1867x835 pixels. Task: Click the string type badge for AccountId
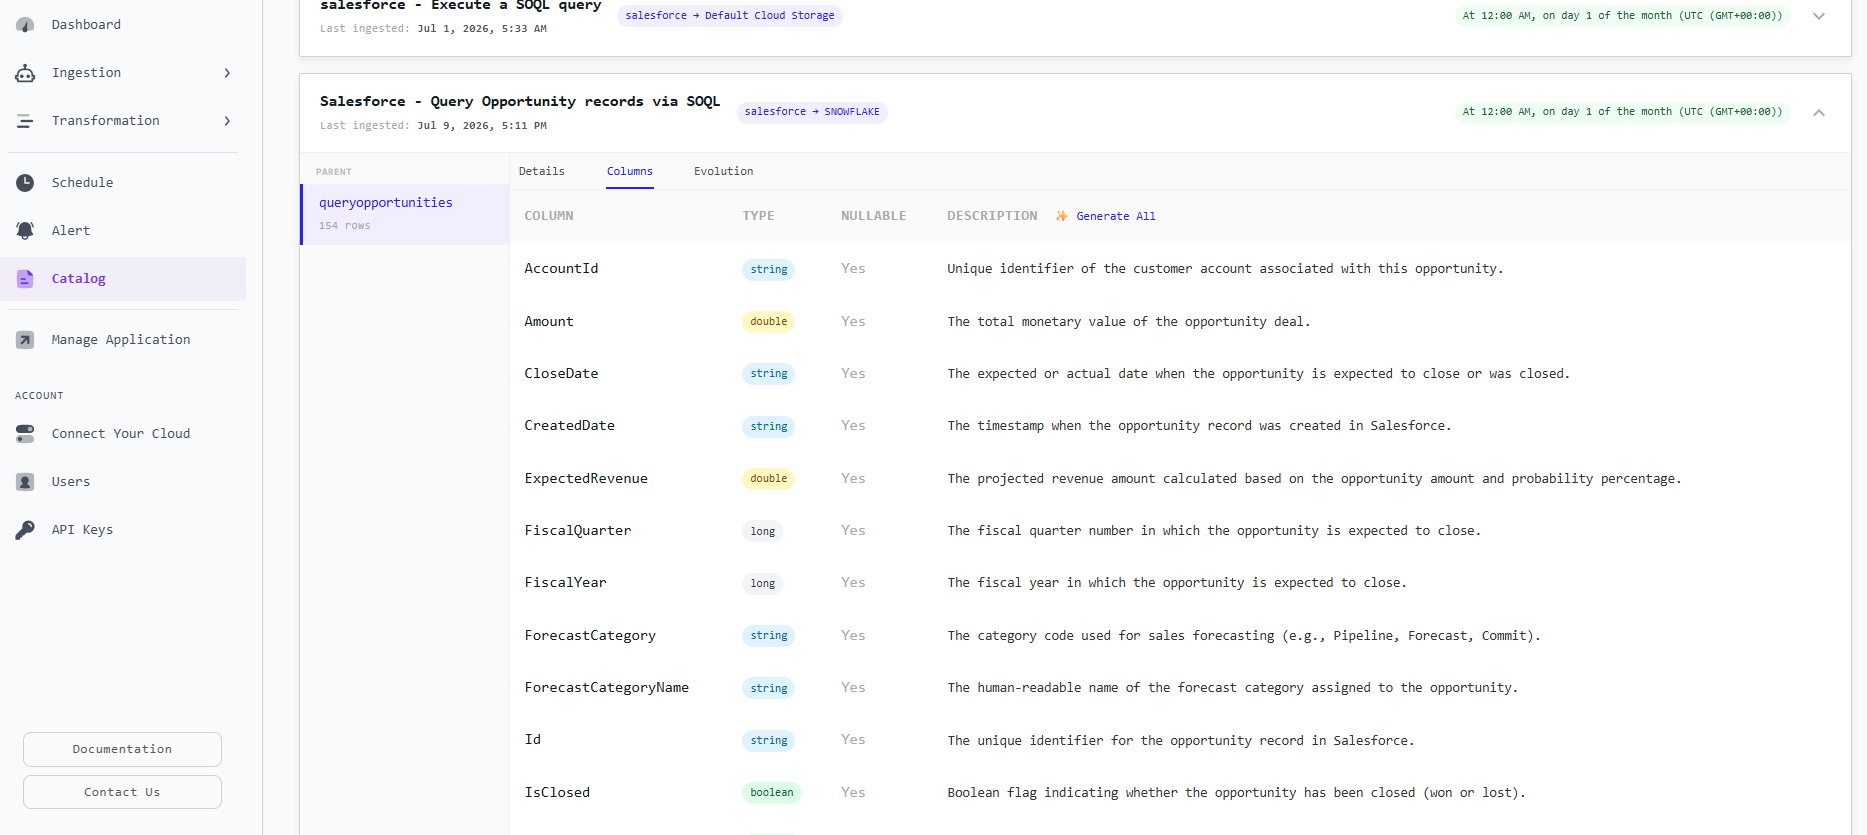coord(768,270)
